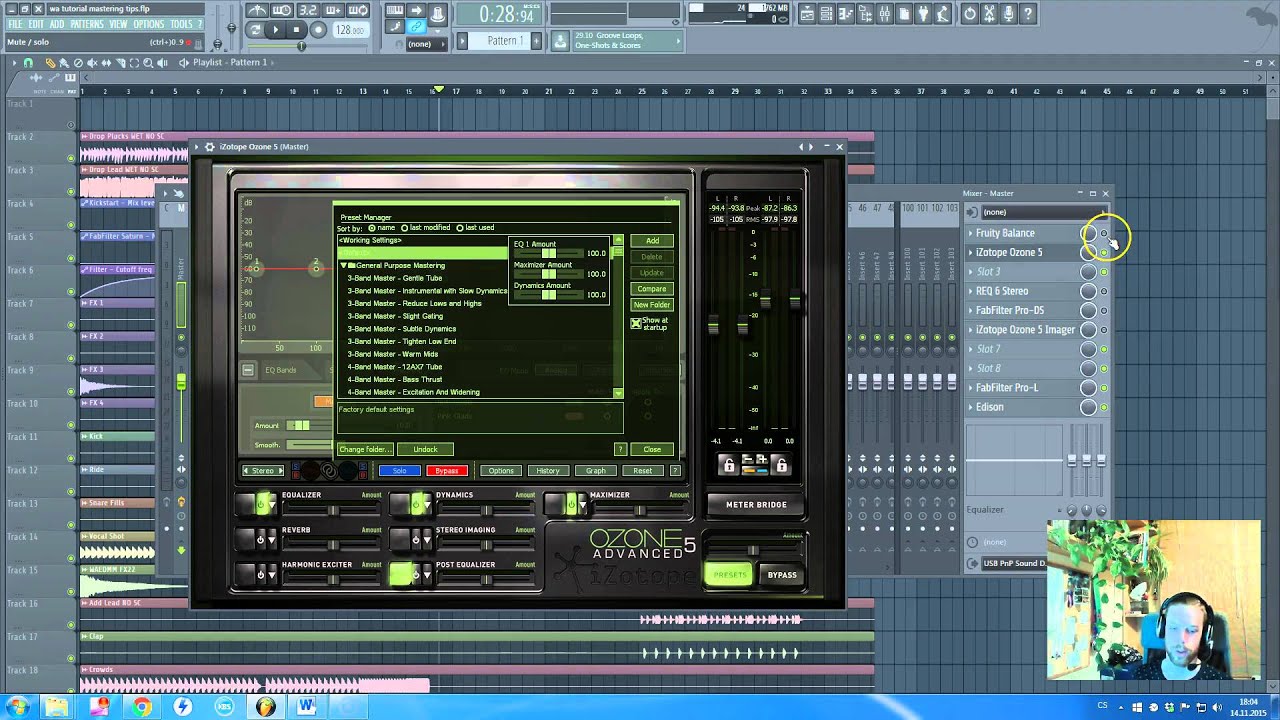Viewport: 1280px width, 720px height.
Task: Open the Mixer toolbar icon
Action: click(x=884, y=14)
